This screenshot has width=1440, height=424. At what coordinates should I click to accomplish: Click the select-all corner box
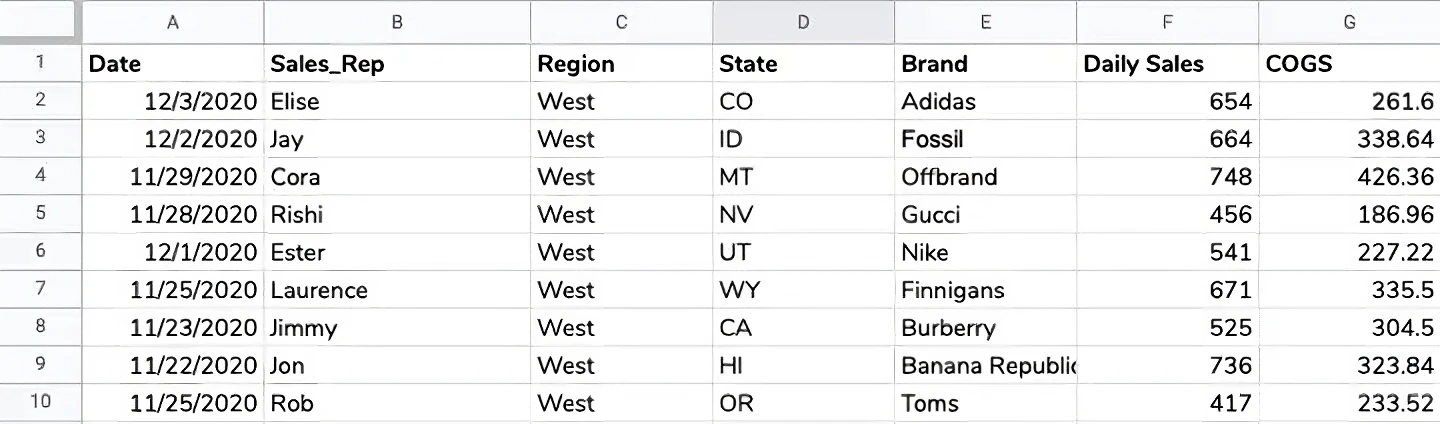coord(40,22)
